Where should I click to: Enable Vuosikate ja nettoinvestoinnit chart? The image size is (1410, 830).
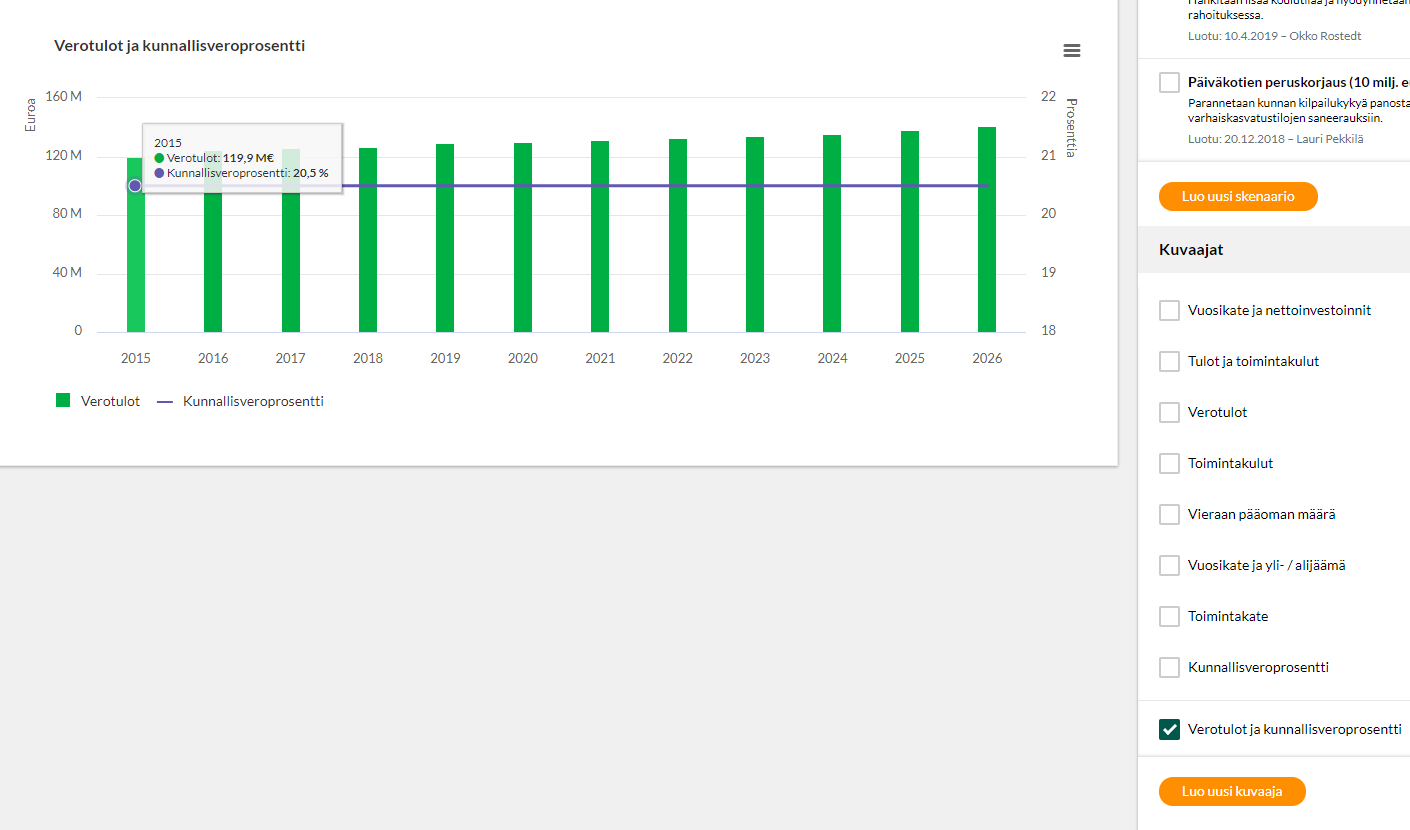point(1169,310)
